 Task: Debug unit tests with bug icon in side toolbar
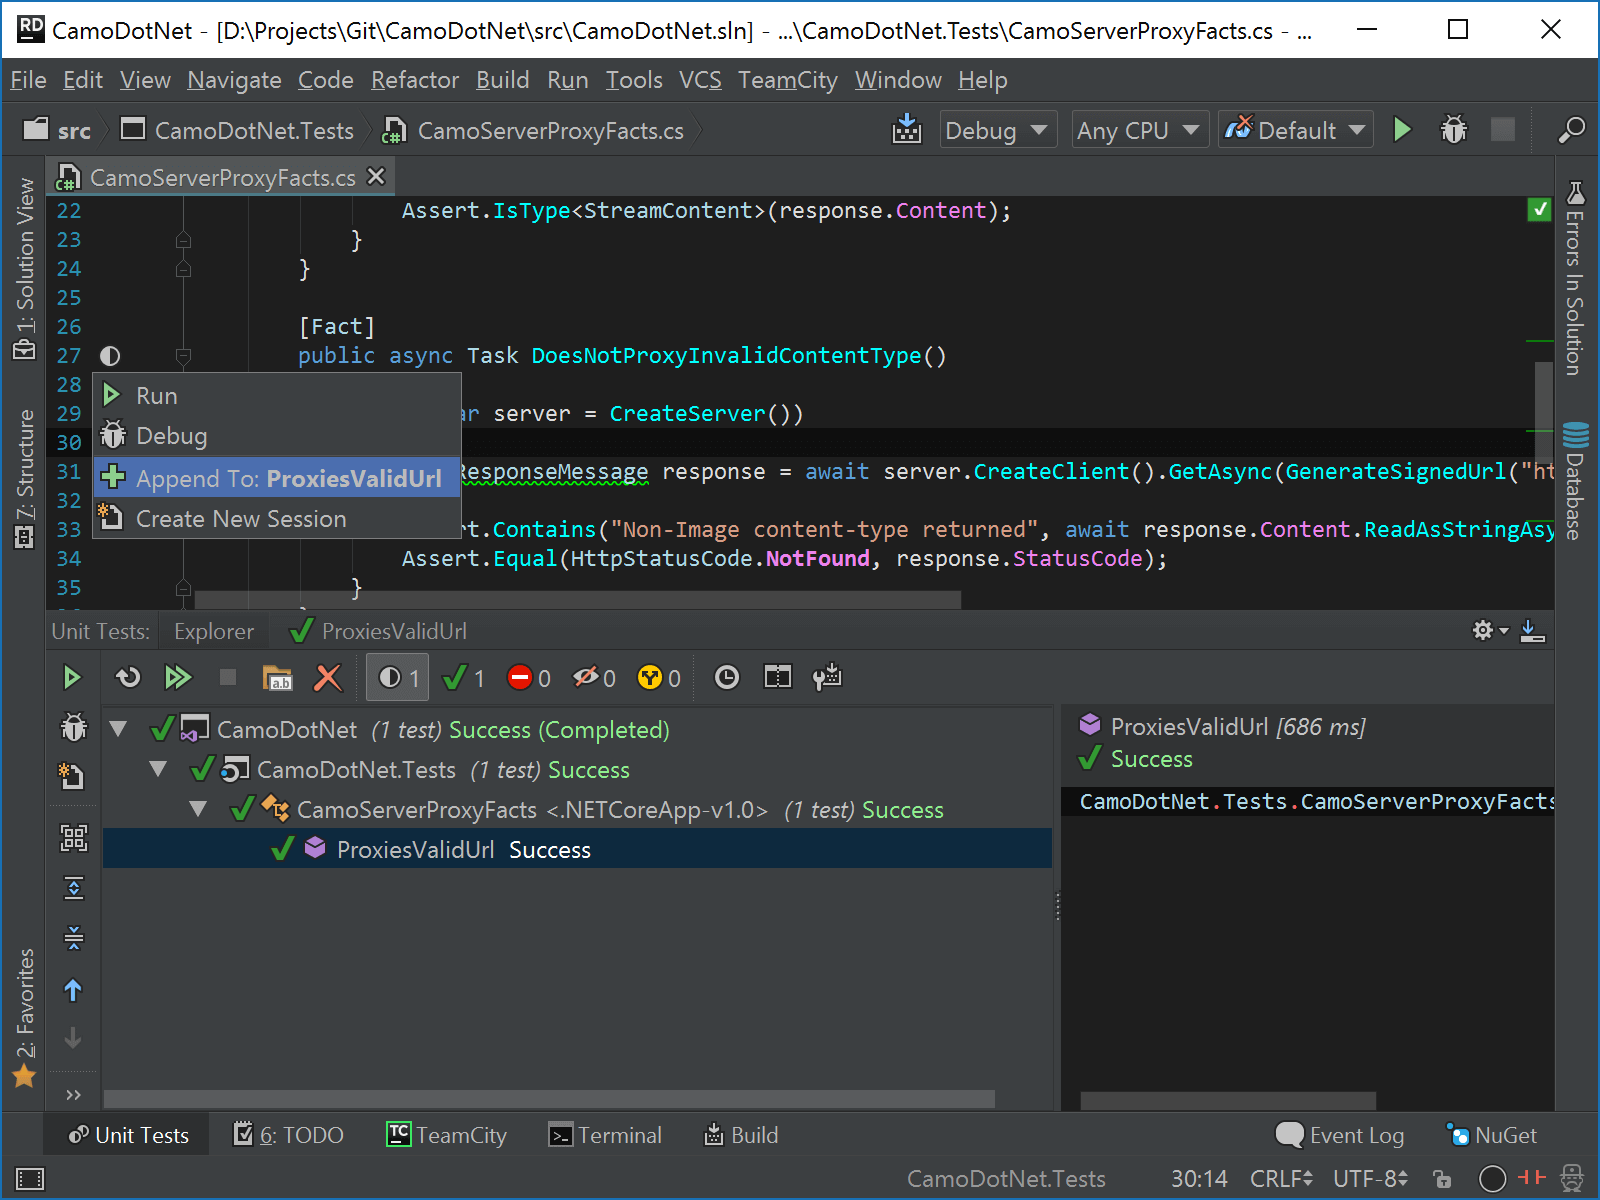[74, 727]
